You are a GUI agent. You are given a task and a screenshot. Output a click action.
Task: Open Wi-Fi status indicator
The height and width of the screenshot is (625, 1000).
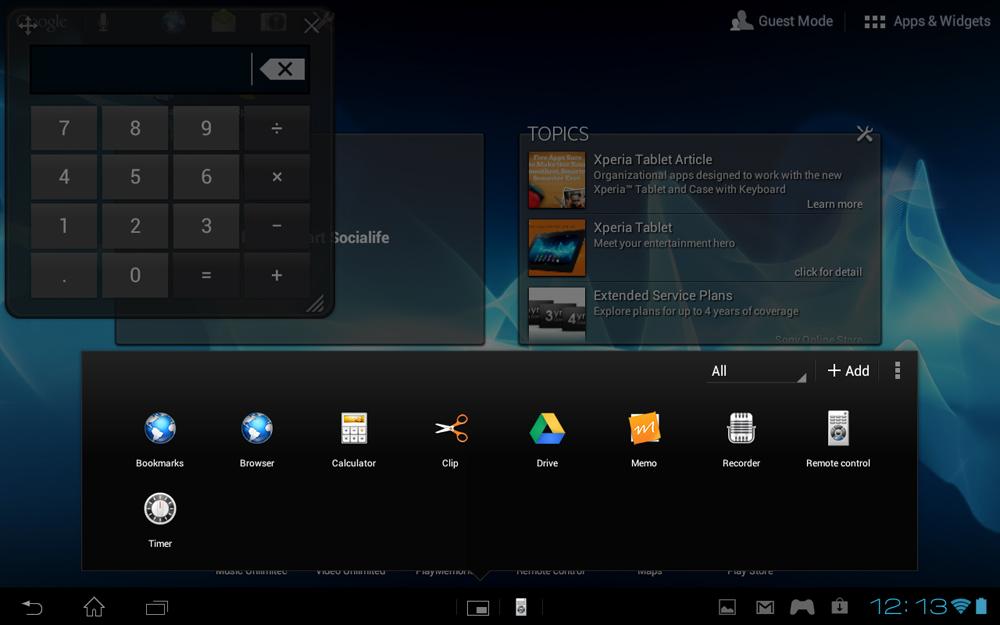(x=960, y=607)
